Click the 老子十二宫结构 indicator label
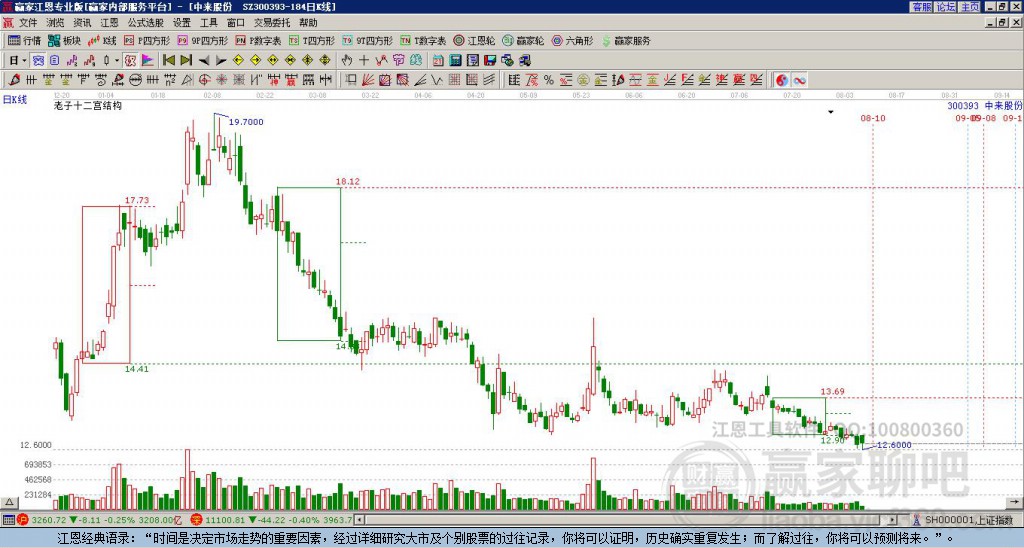Image resolution: width=1024 pixels, height=548 pixels. pyautogui.click(x=88, y=105)
